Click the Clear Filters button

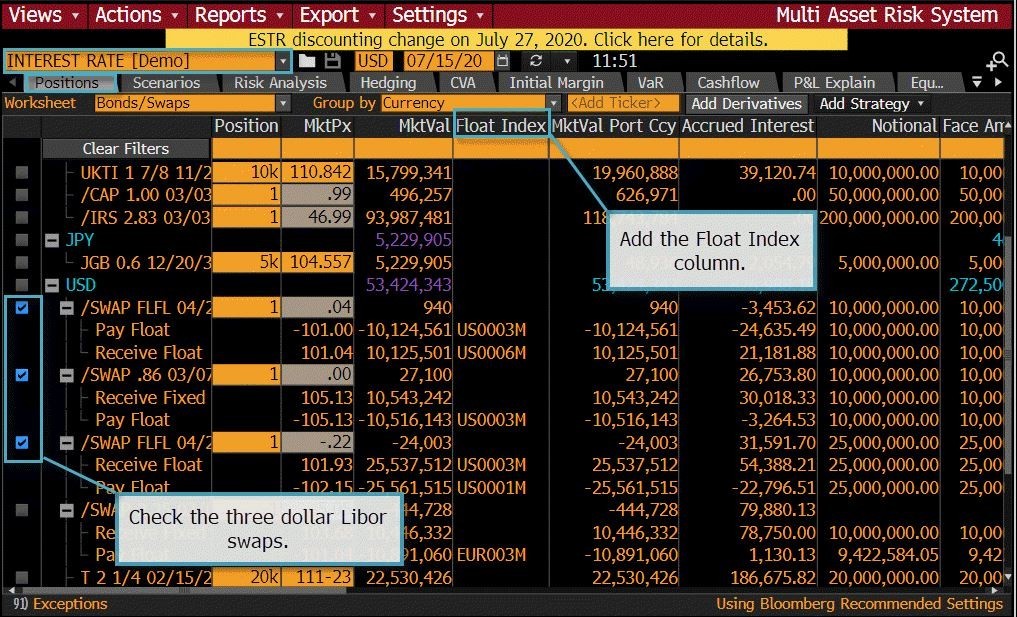click(x=126, y=149)
